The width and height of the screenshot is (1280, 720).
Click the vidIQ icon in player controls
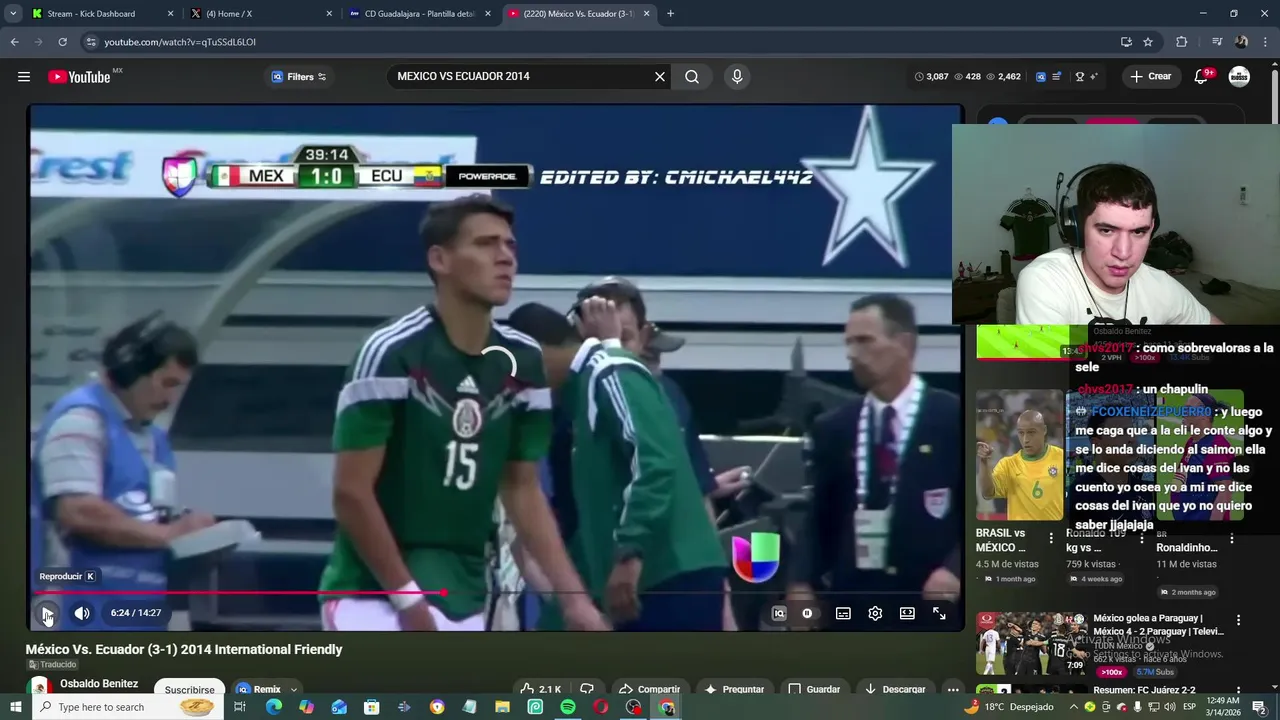[x=779, y=613]
